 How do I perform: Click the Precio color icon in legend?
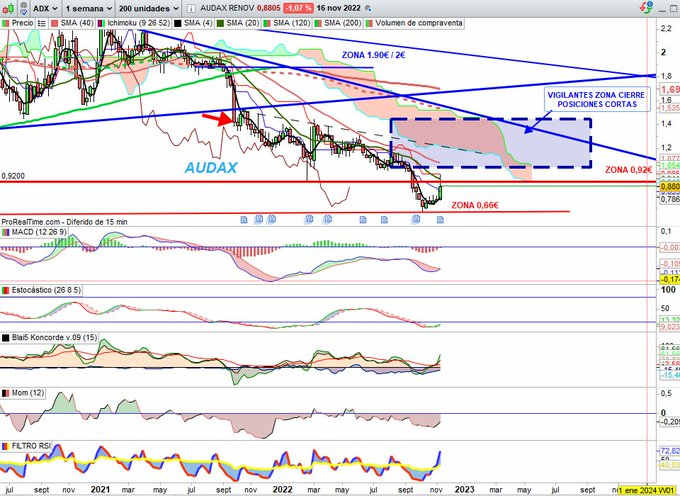point(6,23)
